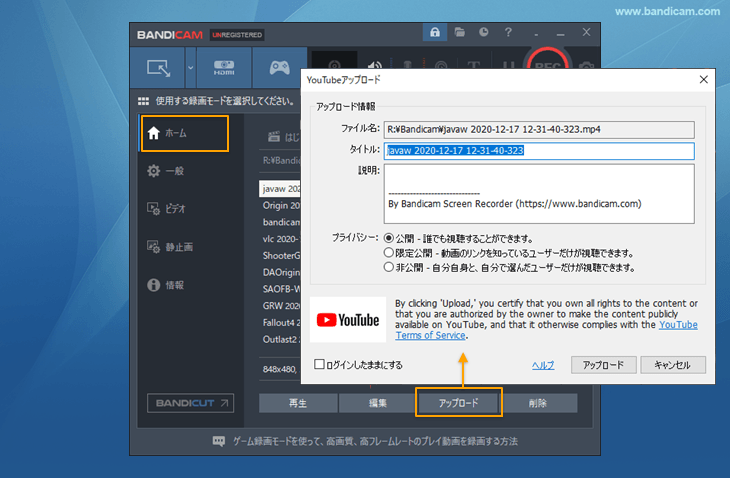Click the 削除 delete button

point(538,403)
